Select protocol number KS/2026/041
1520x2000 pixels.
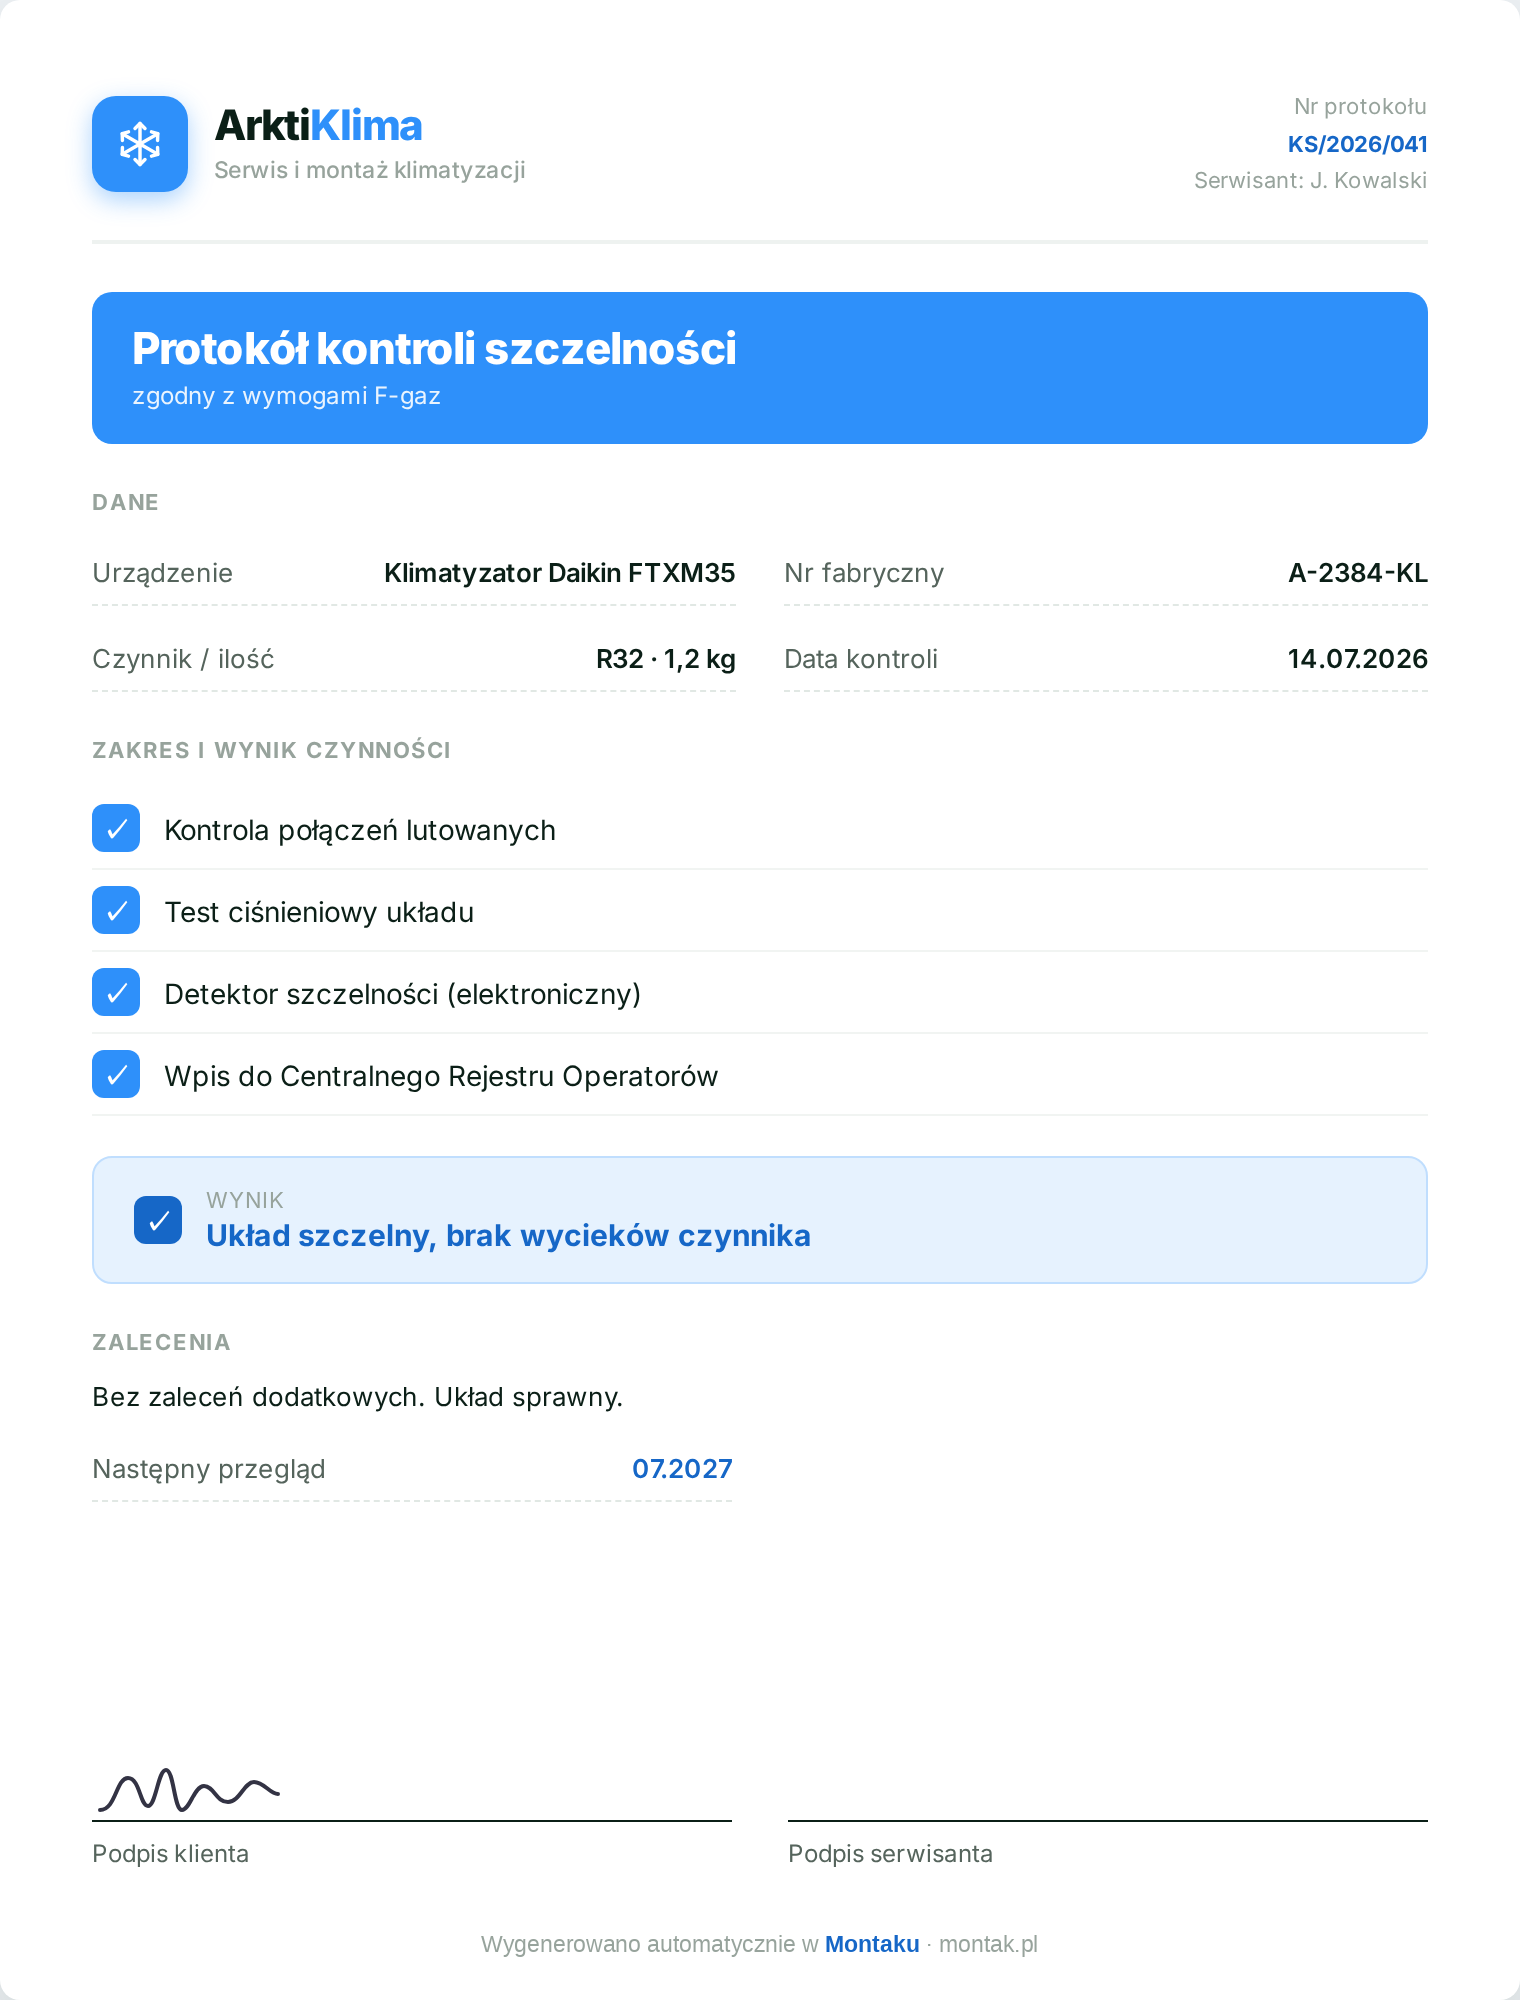point(1357,144)
